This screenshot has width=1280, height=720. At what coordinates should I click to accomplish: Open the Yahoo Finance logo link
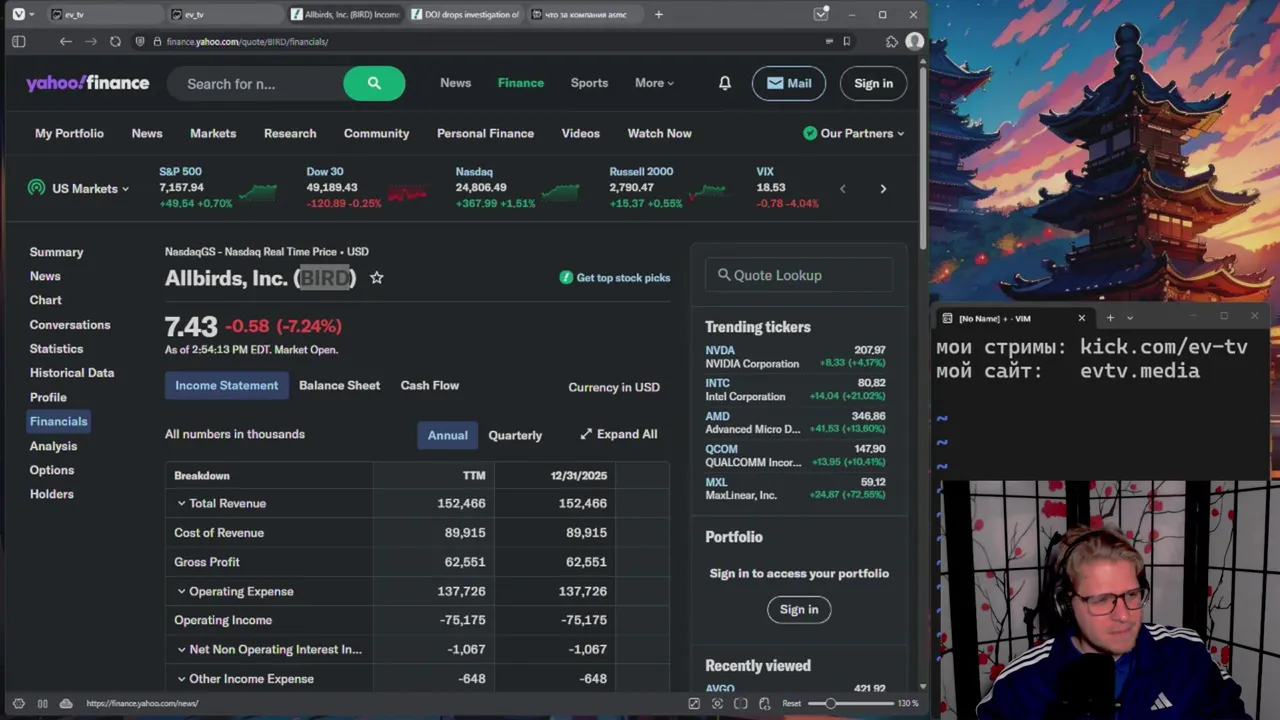(88, 83)
